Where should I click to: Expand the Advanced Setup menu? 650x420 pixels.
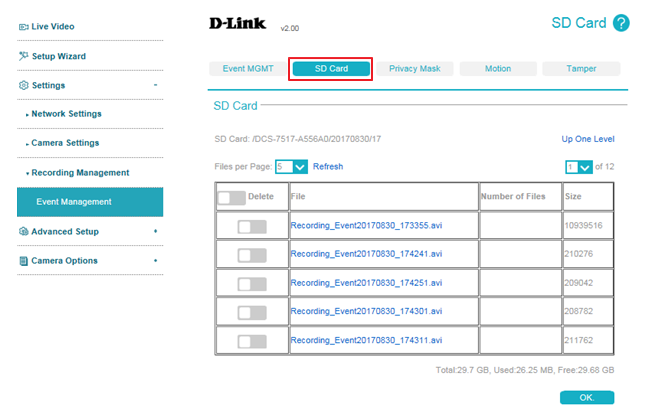pyautogui.click(x=155, y=232)
